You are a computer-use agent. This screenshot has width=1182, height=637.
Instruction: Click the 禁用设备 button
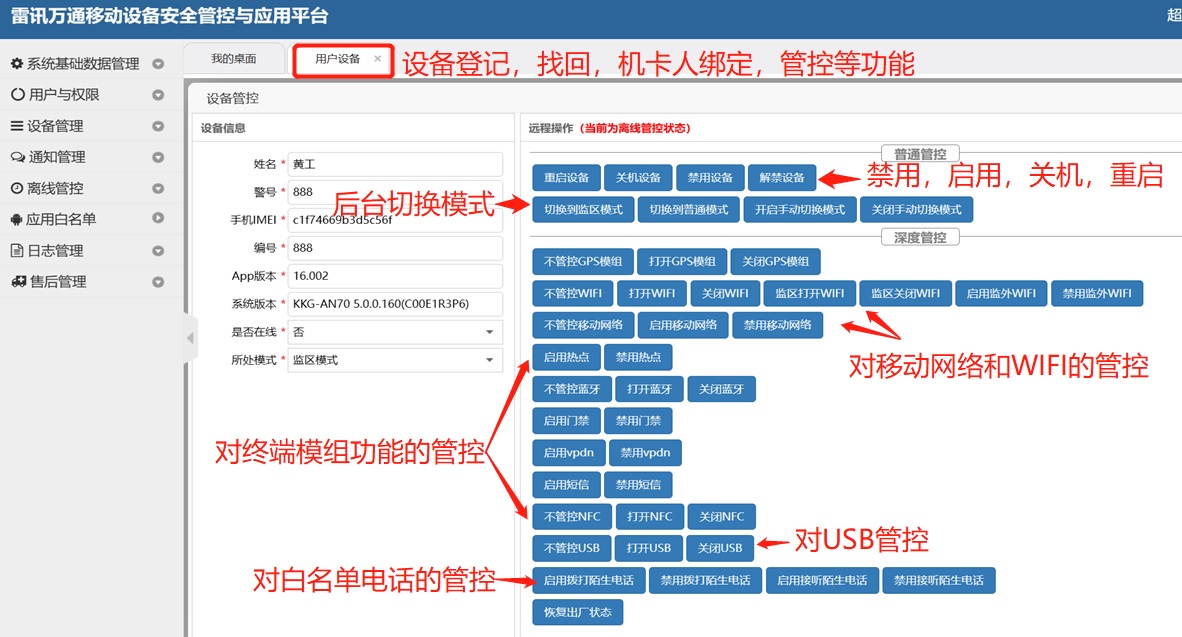click(710, 178)
